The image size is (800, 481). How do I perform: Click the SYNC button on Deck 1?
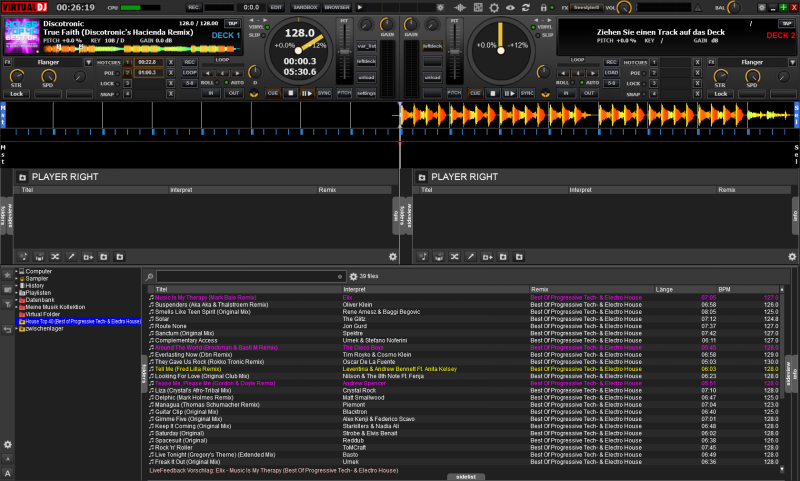(324, 93)
